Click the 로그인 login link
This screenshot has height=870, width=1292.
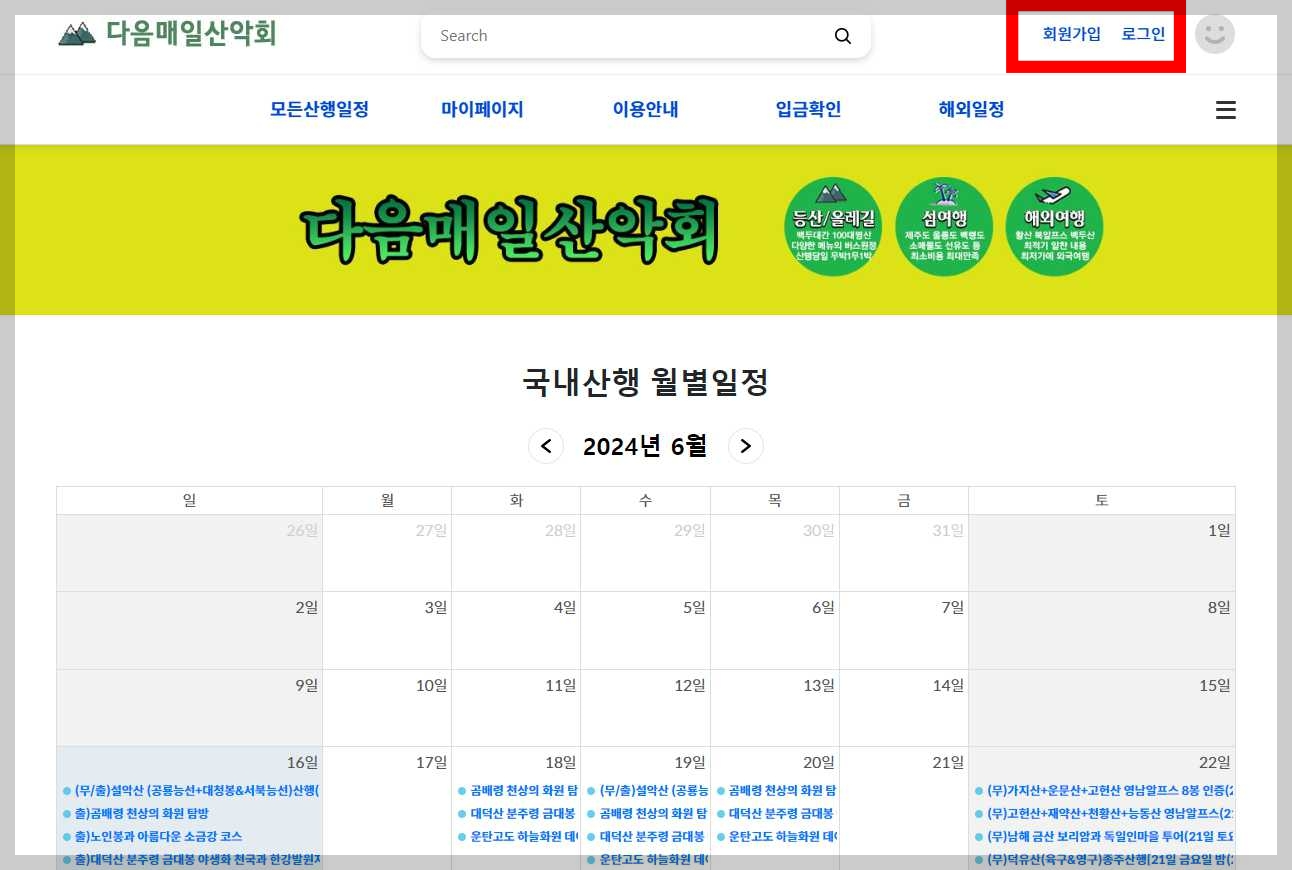[1142, 33]
